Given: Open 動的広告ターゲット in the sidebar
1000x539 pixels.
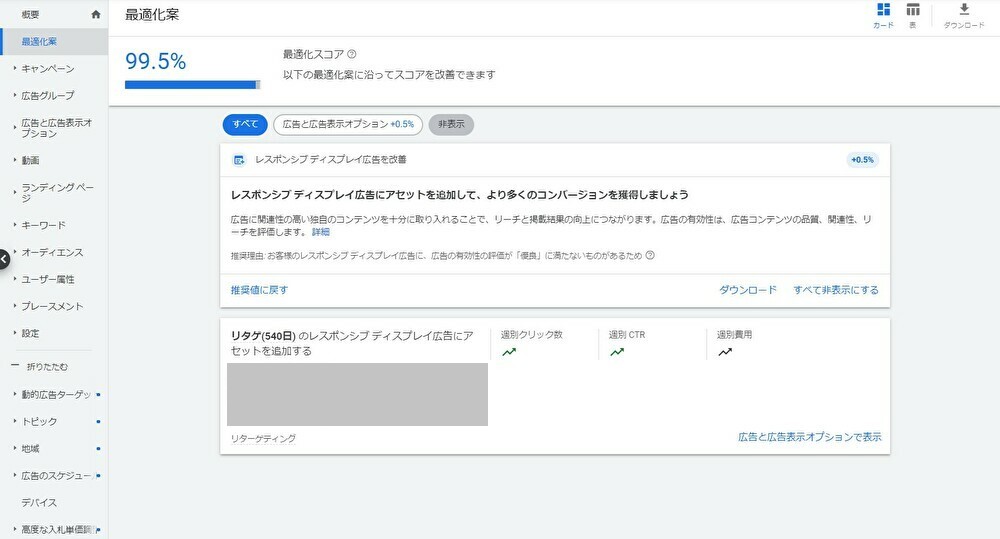Looking at the screenshot, I should pos(54,394).
